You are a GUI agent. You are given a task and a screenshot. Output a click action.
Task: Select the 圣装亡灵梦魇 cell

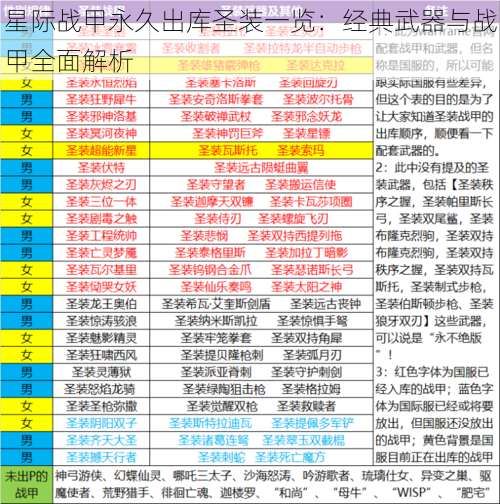(101, 253)
